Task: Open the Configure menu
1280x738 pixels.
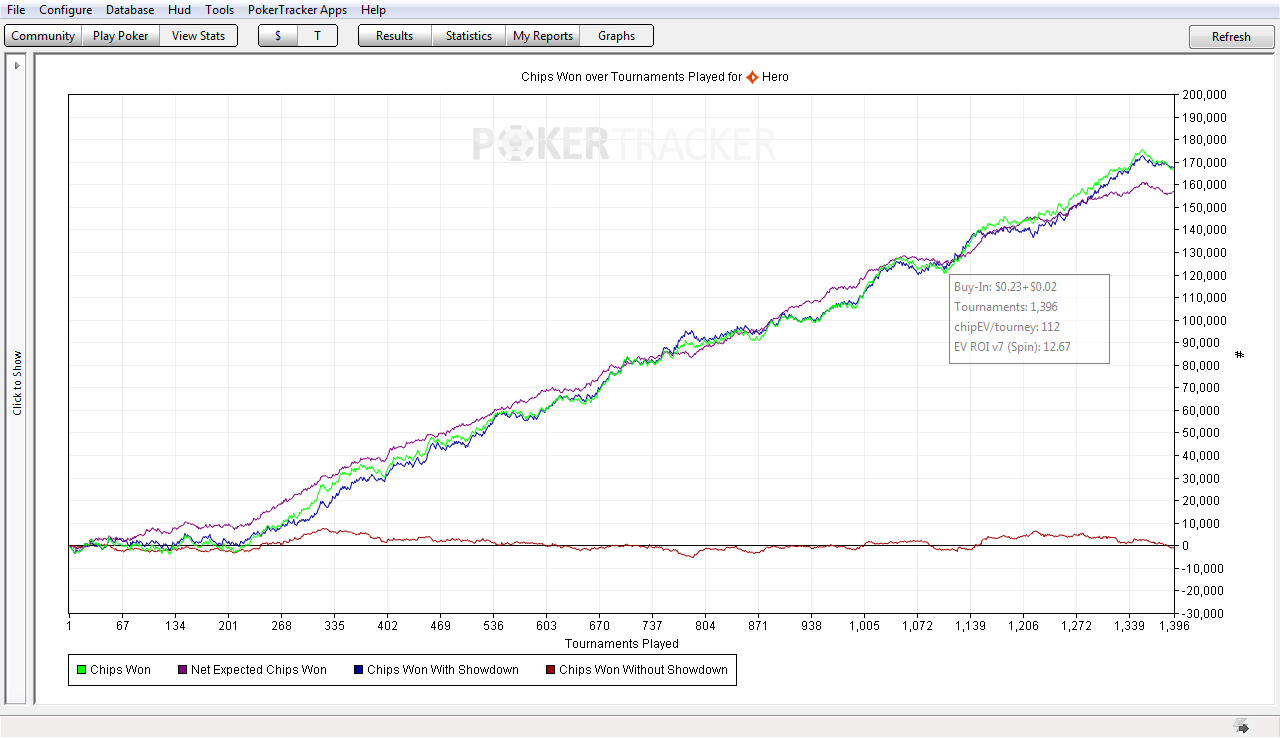Action: click(66, 10)
